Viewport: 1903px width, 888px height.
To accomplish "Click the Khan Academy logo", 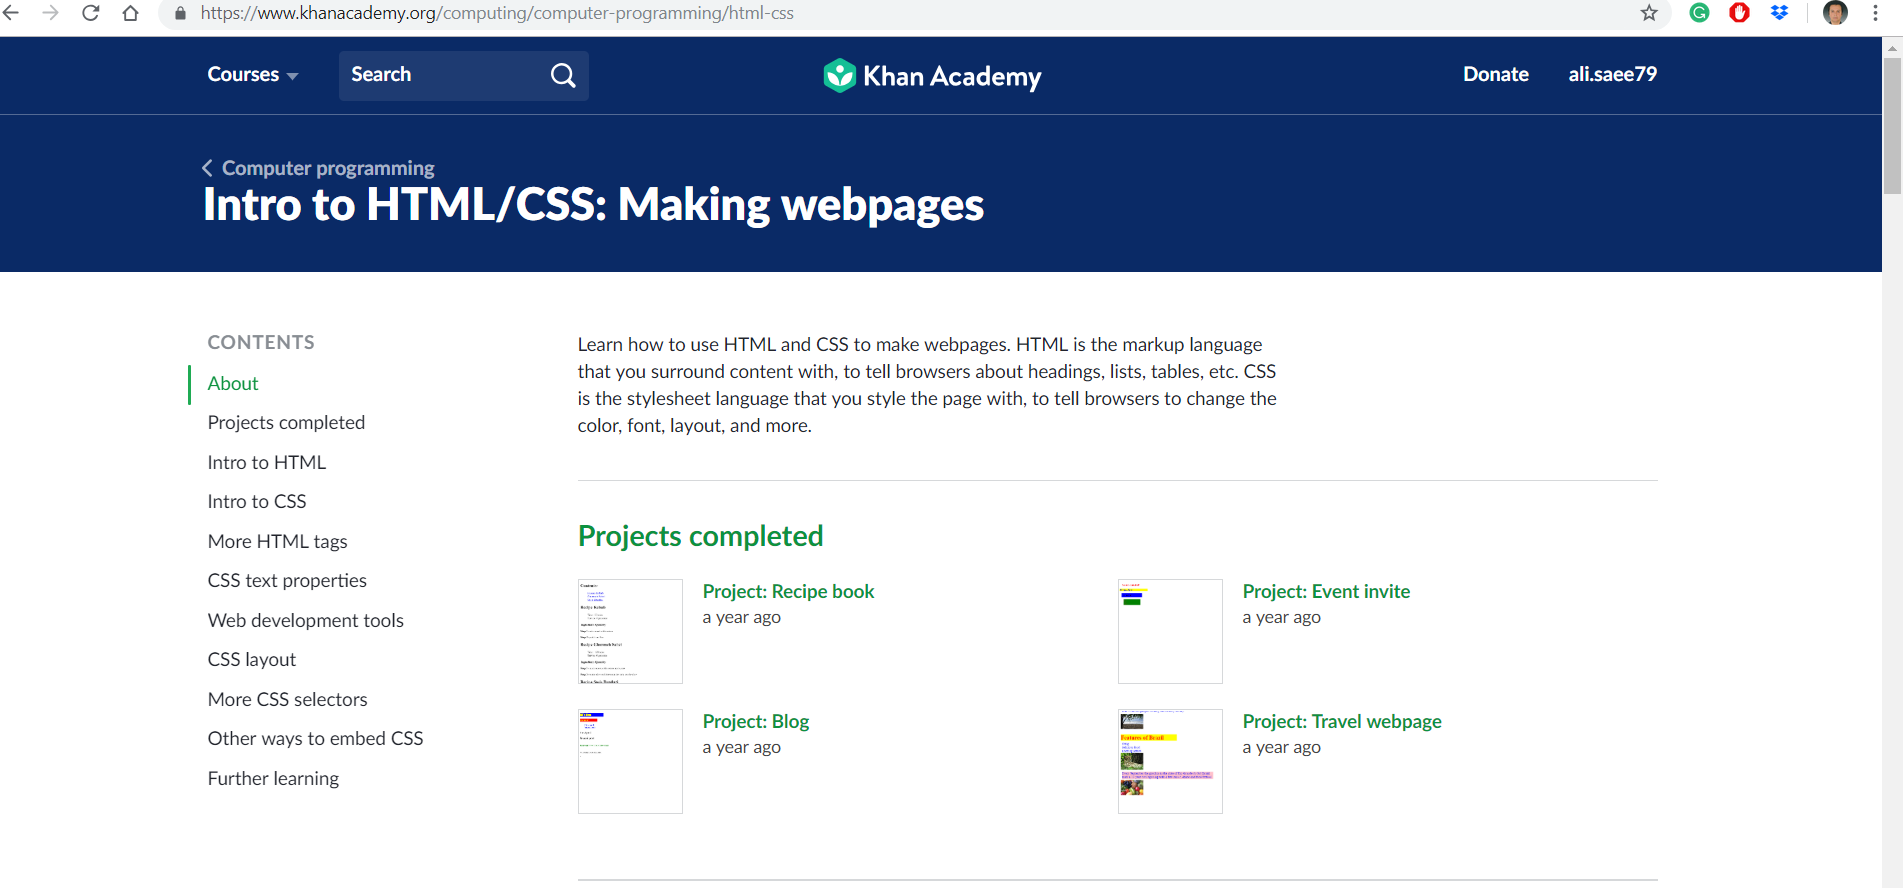I will [x=932, y=76].
